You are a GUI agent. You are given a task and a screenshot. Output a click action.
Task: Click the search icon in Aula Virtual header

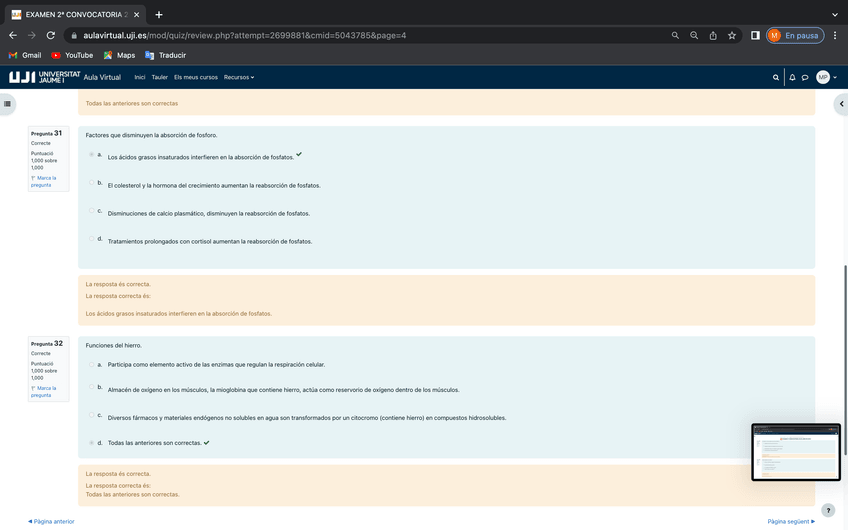point(776,77)
